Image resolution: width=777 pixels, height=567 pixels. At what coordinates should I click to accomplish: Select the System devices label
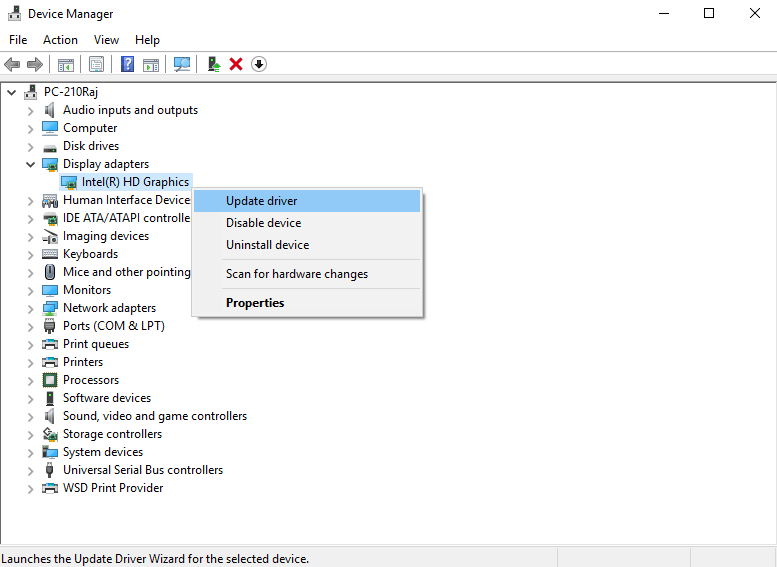coord(103,452)
